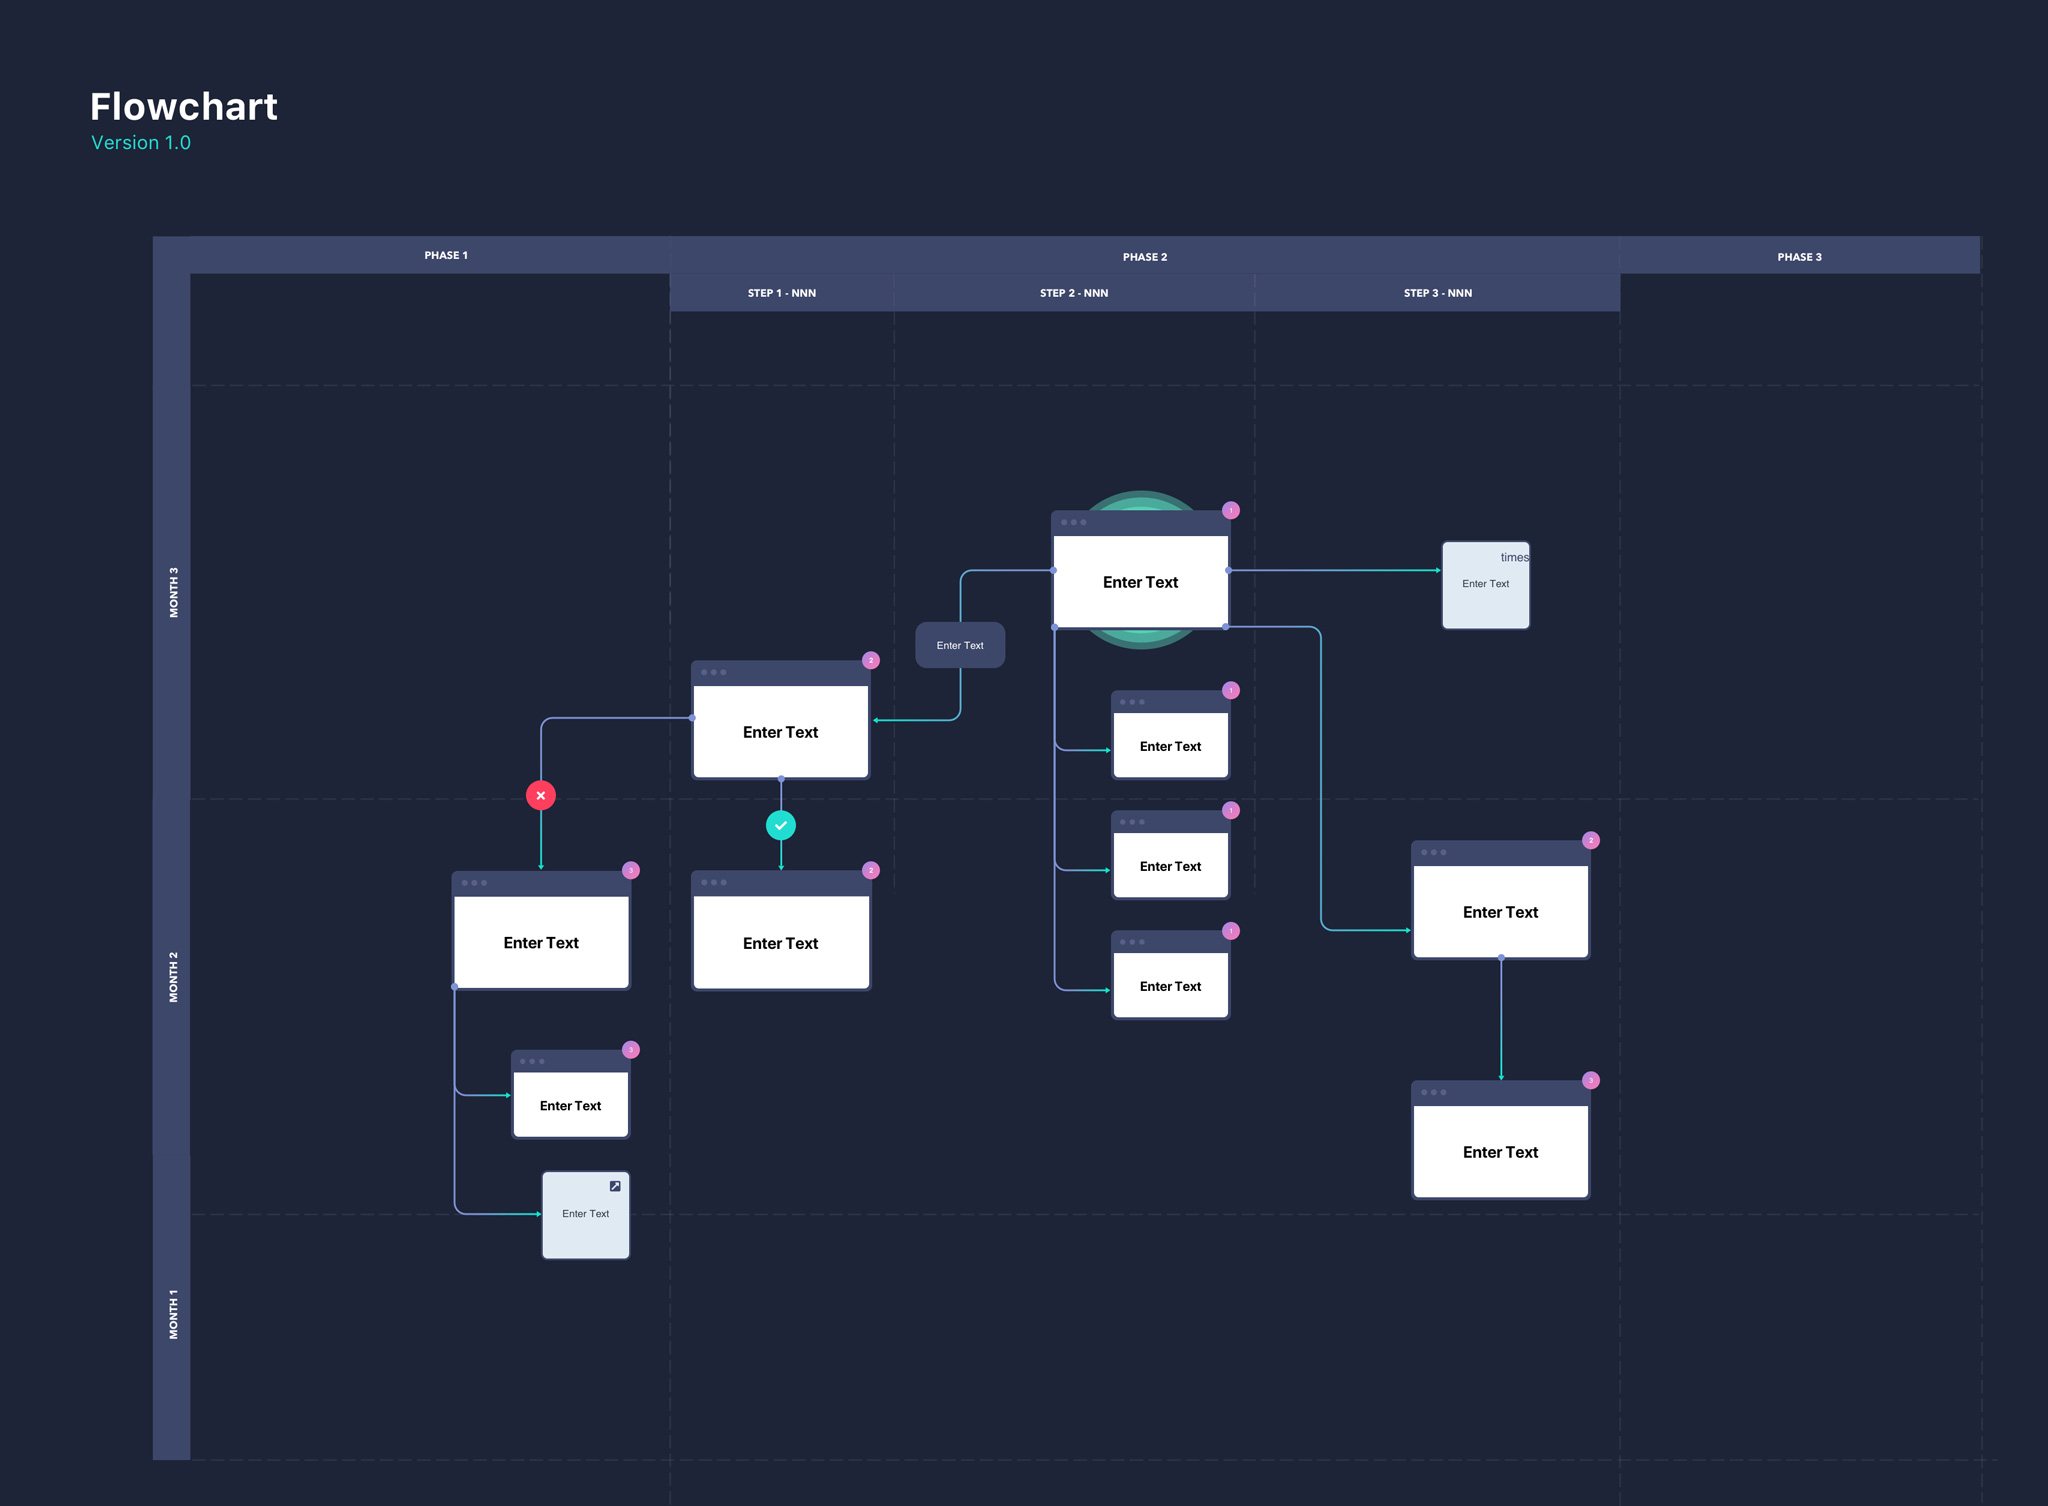Click the teal checkmark approve icon
The image size is (2048, 1506).
(x=781, y=825)
